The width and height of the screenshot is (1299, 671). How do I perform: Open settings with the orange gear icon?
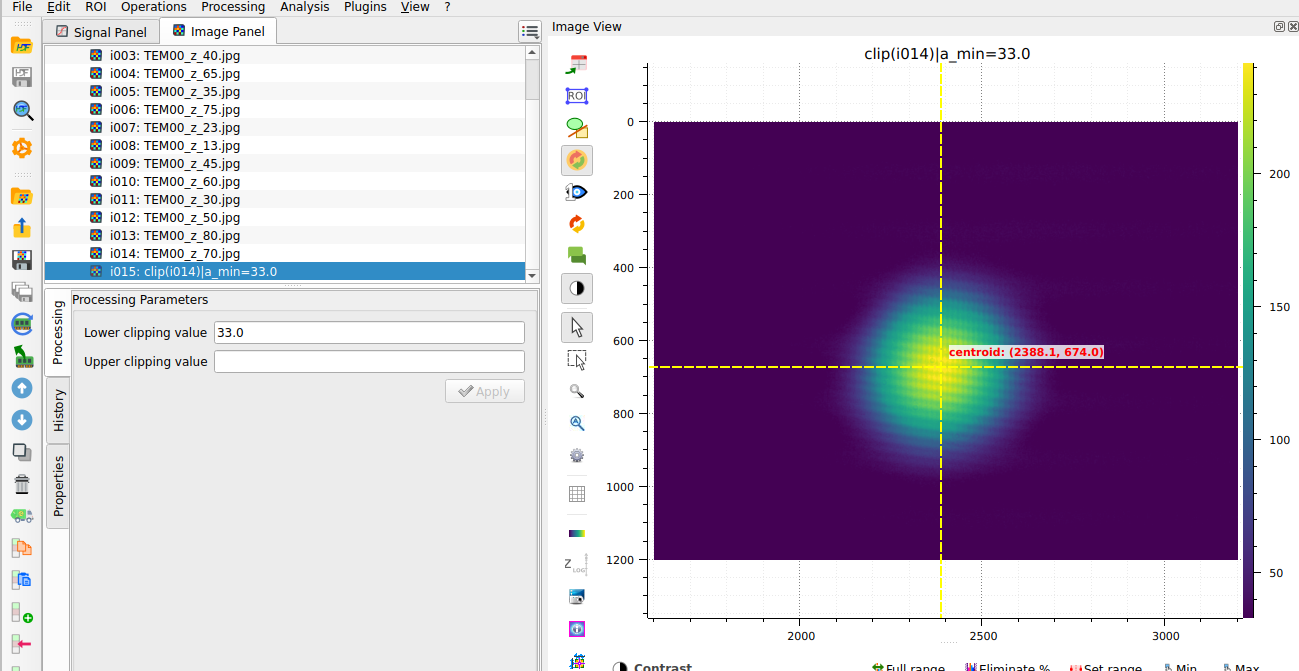click(22, 148)
